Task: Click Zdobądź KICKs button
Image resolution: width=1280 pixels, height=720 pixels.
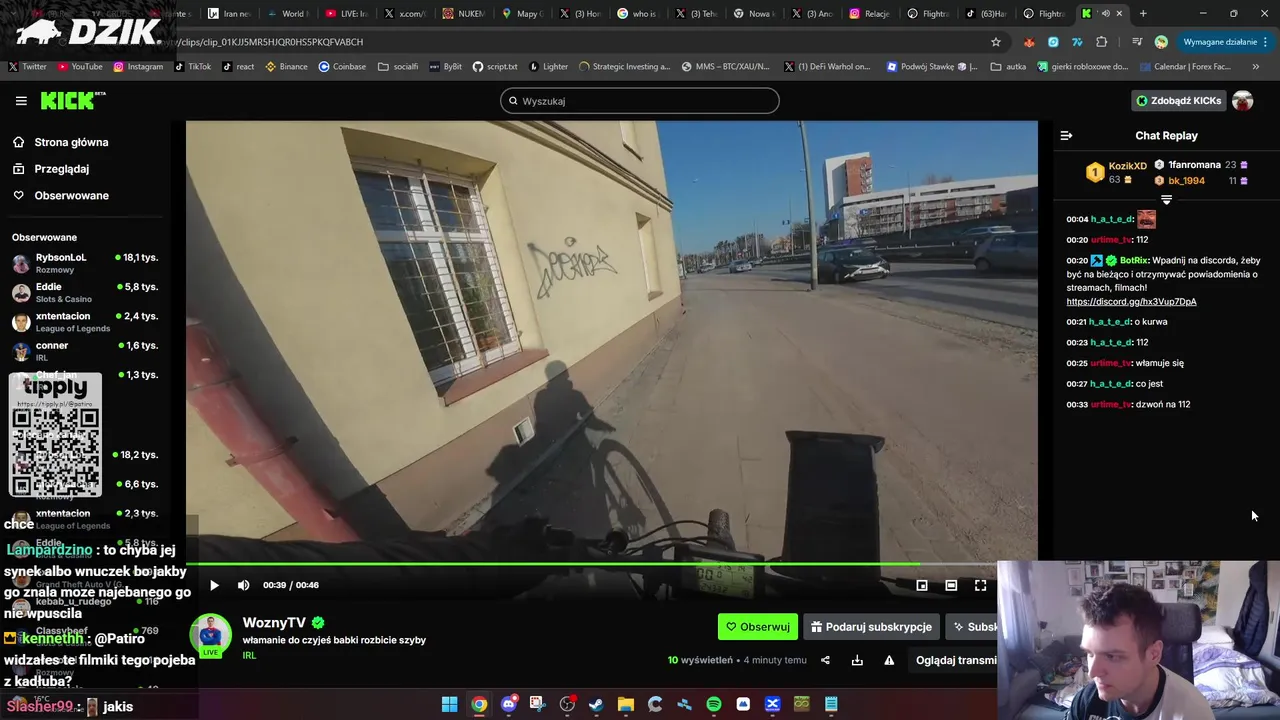Action: [x=1178, y=101]
